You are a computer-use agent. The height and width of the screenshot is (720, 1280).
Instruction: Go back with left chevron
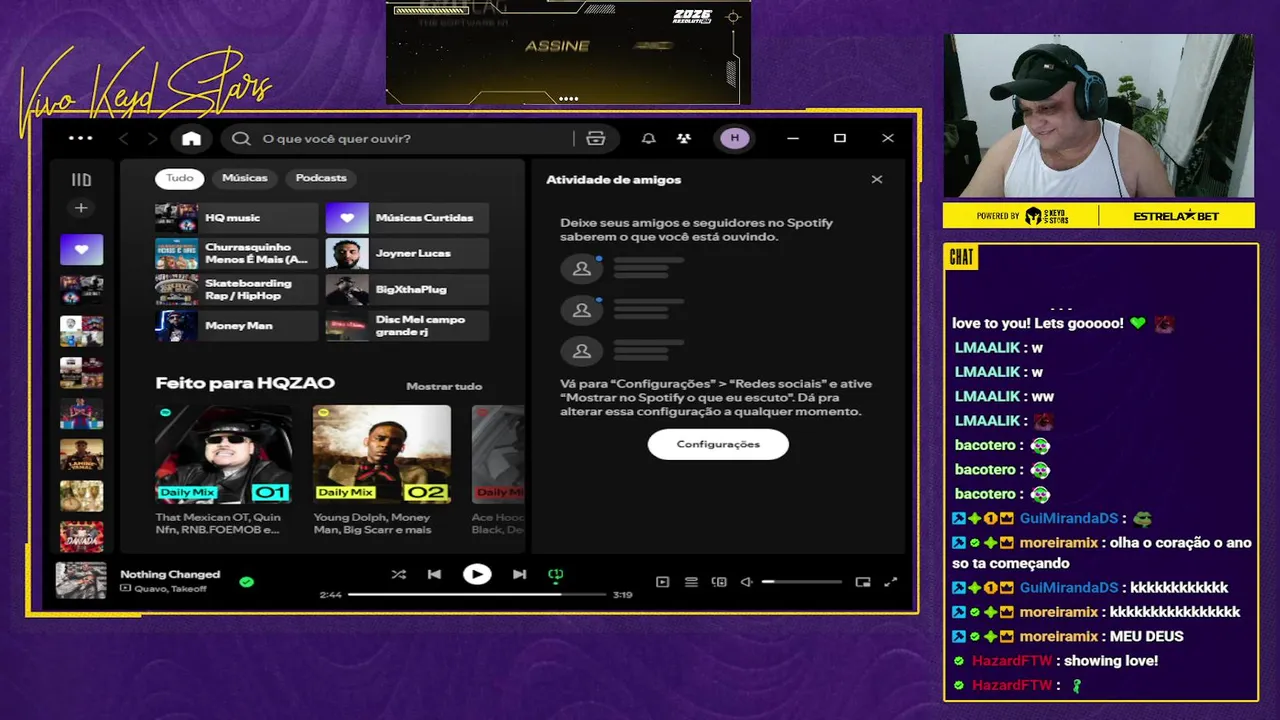coord(124,139)
